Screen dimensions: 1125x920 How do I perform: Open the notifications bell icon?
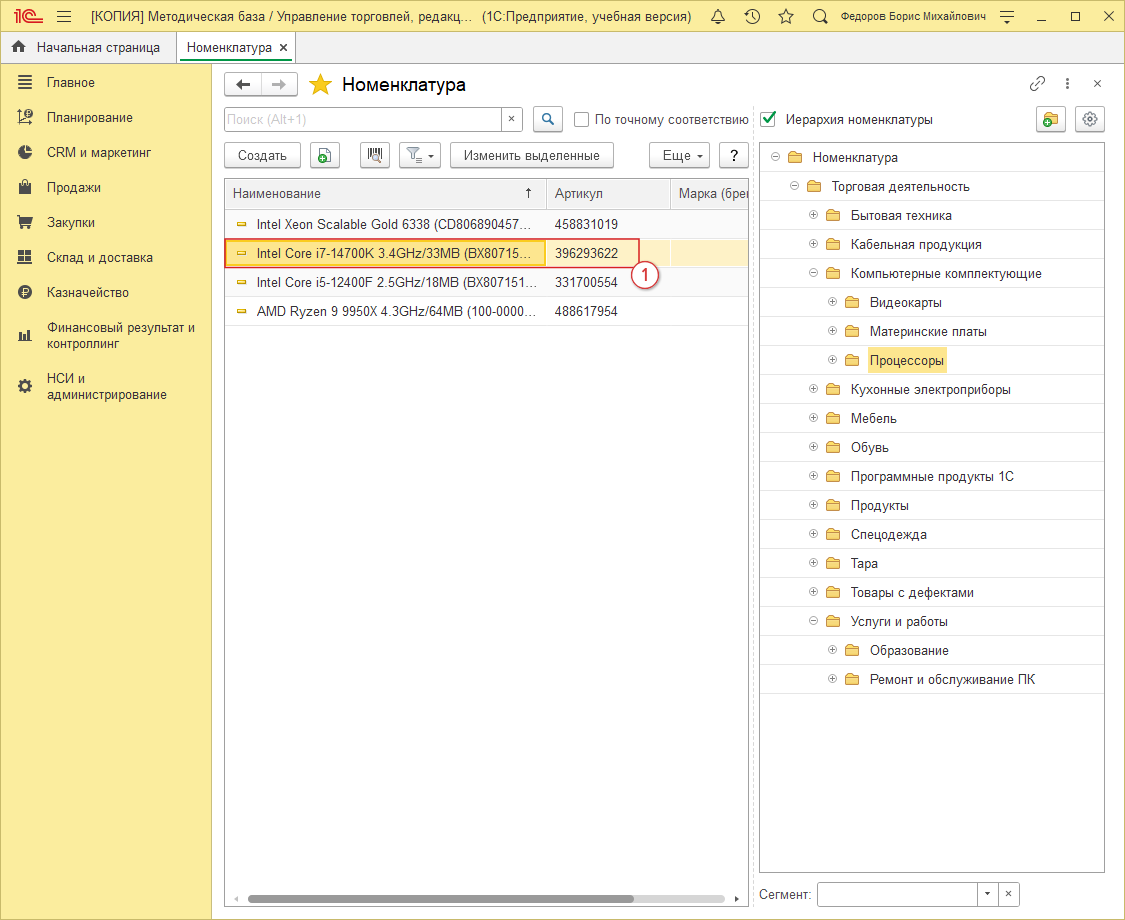click(x=718, y=17)
